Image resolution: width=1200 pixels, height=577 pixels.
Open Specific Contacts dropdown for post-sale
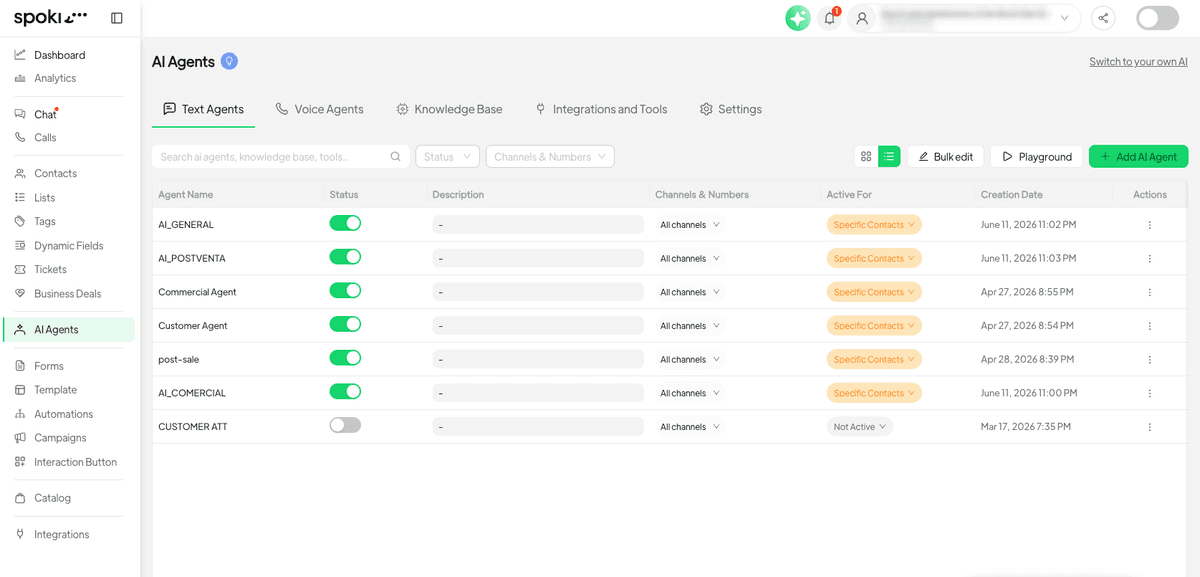pos(874,360)
